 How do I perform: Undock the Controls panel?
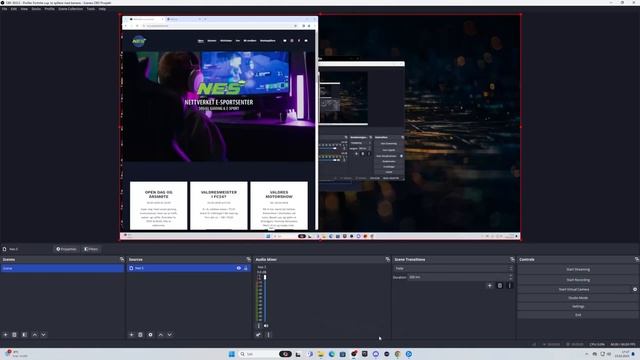637,259
